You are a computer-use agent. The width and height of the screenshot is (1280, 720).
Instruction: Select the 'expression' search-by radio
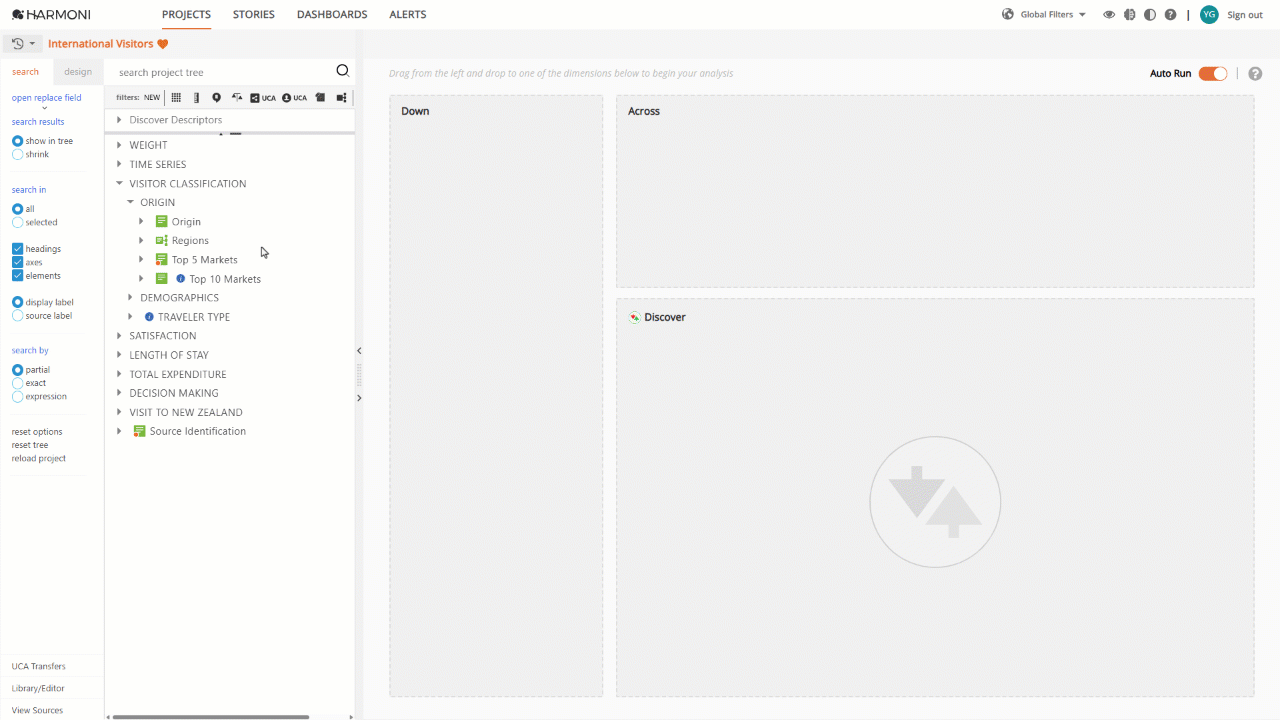click(x=17, y=397)
